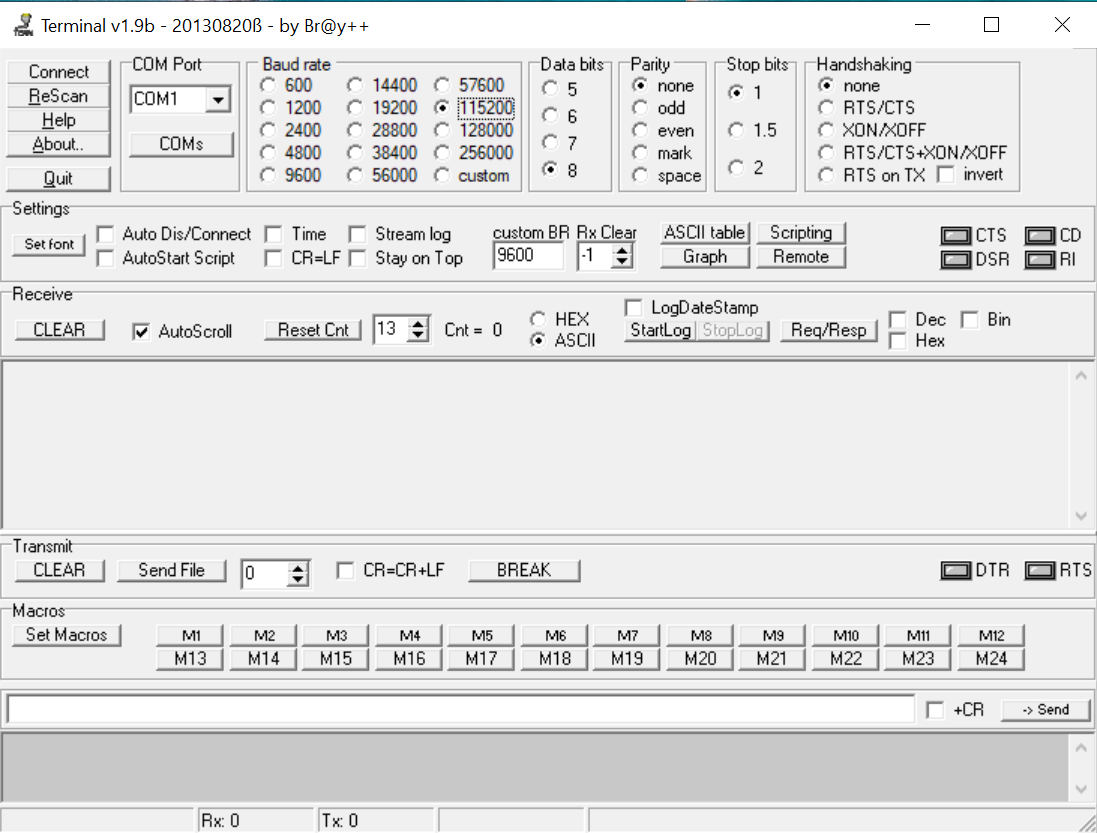
Task: Toggle the handshaking invert checkbox
Action: point(946,175)
